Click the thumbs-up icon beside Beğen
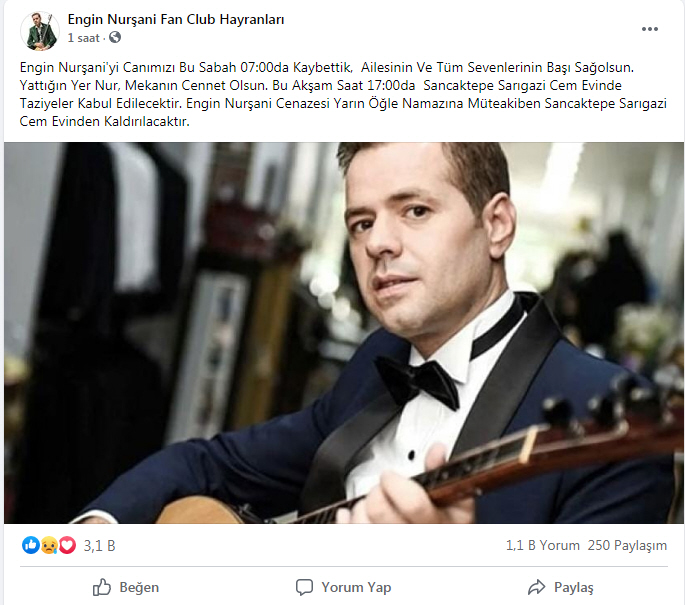685x605 pixels. tap(102, 587)
